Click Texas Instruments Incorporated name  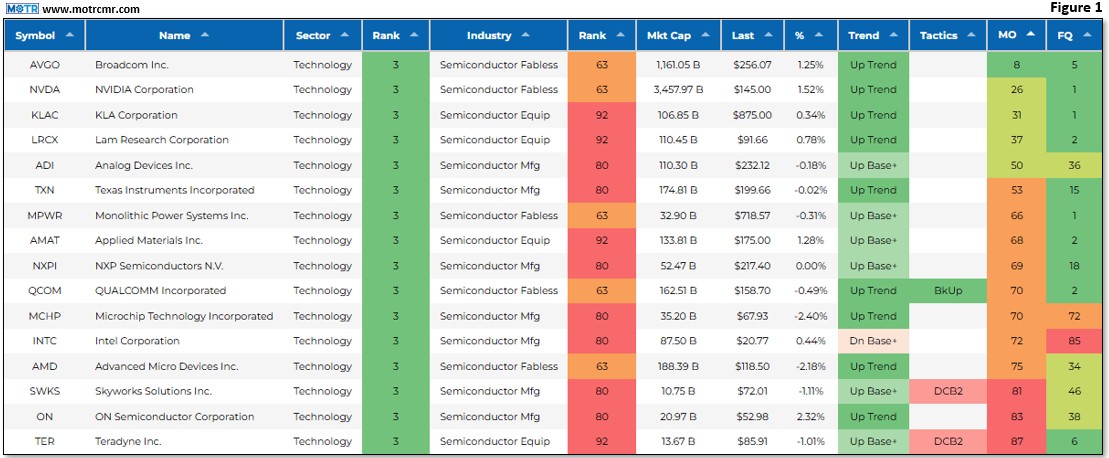click(x=175, y=190)
